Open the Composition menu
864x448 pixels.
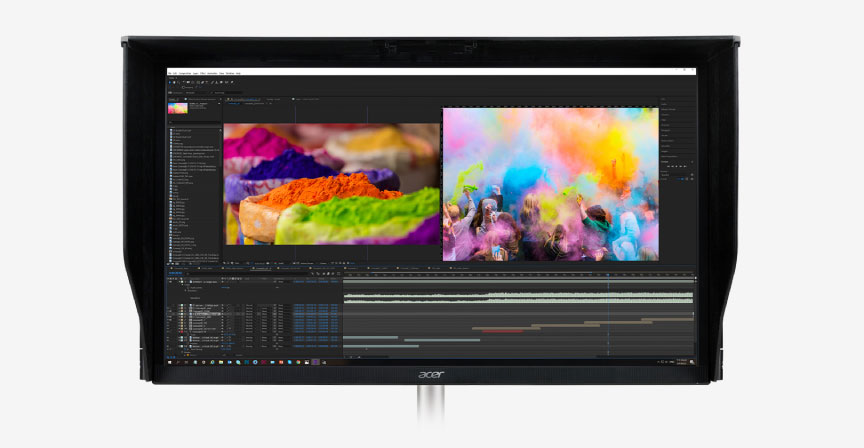(x=185, y=73)
